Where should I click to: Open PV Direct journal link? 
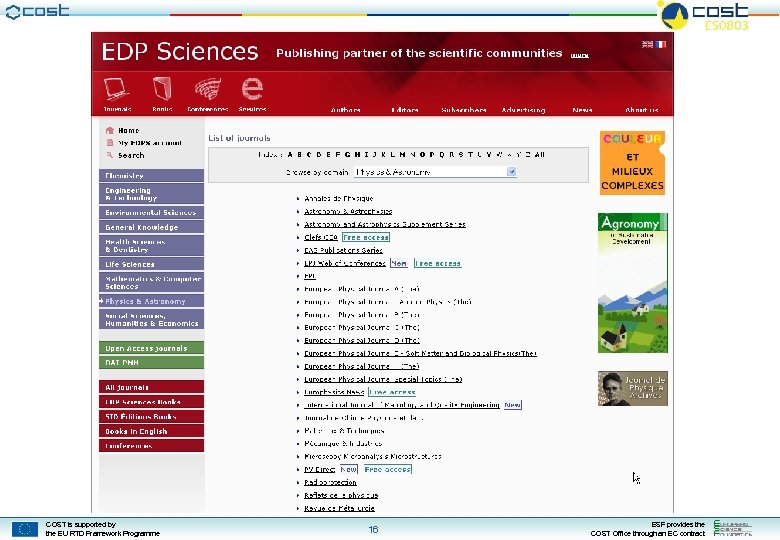[319, 469]
